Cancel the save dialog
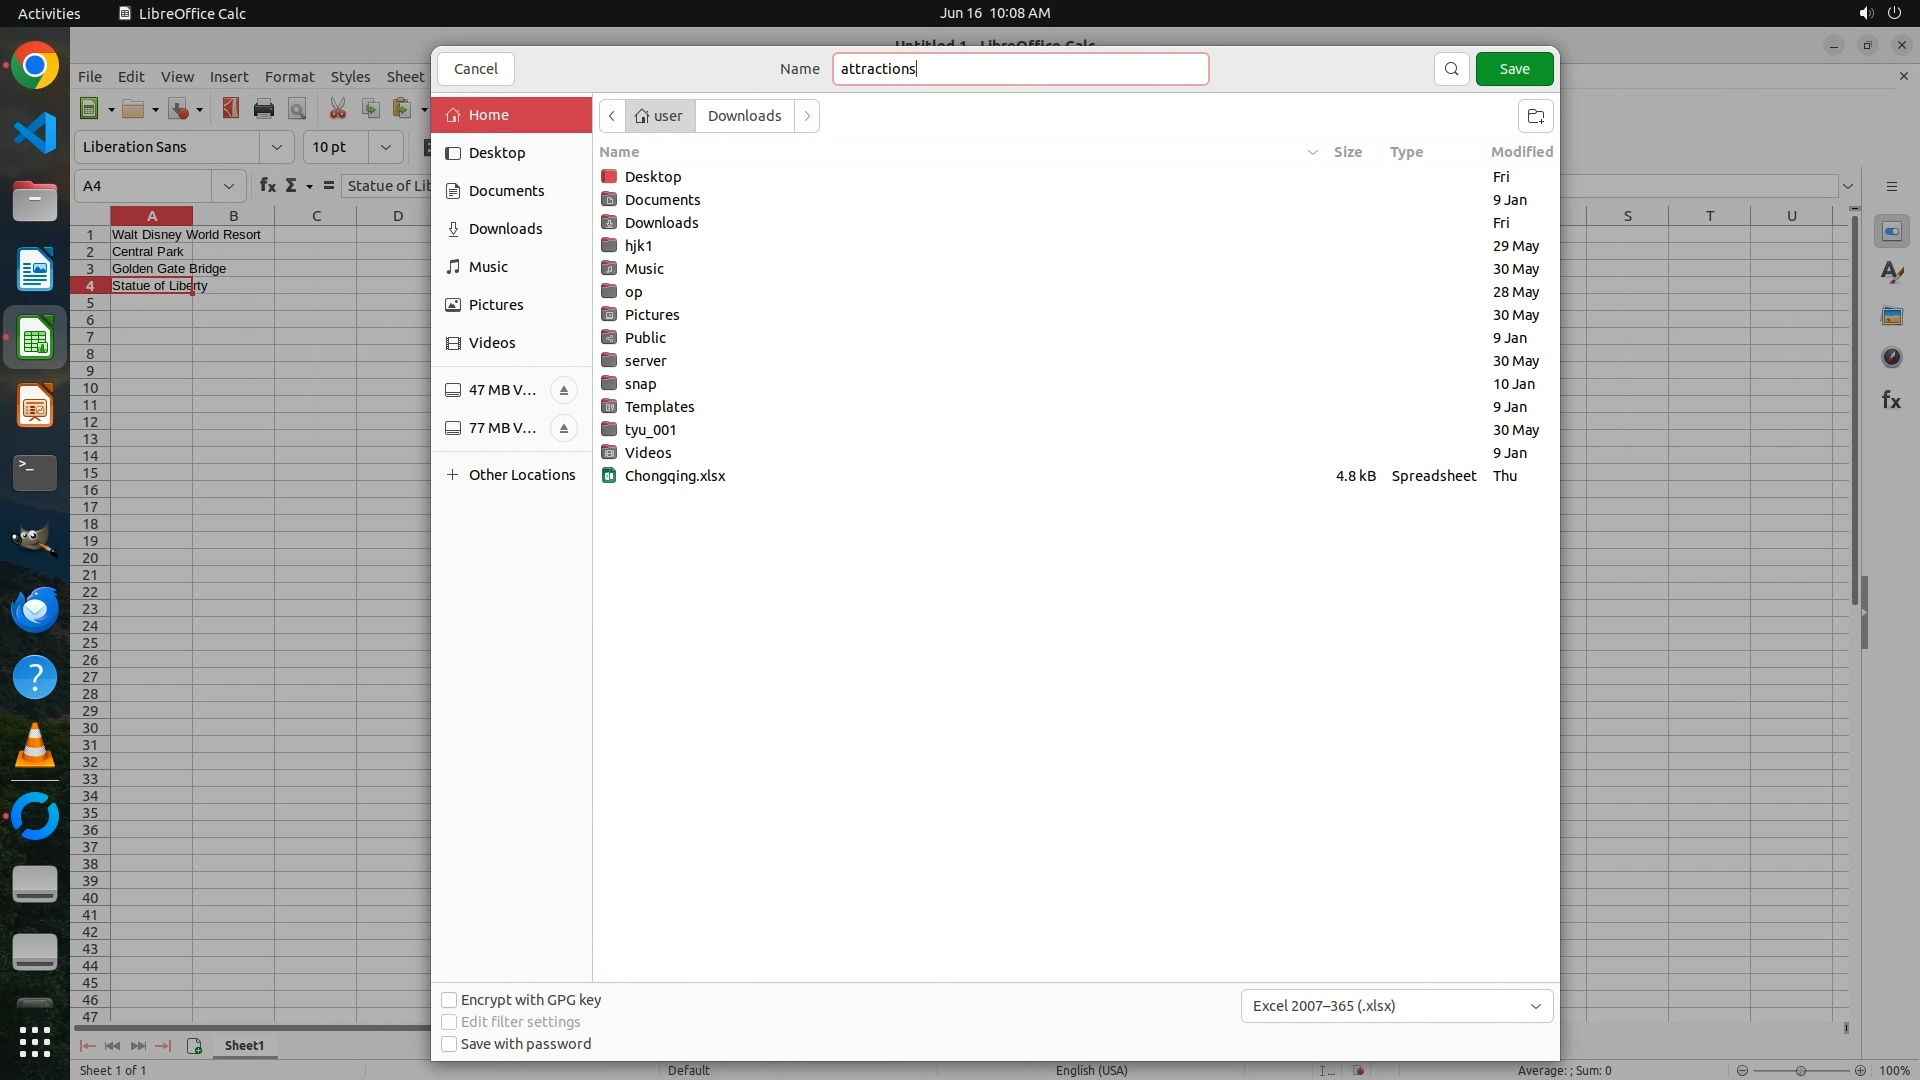The width and height of the screenshot is (1920, 1080). 475,69
